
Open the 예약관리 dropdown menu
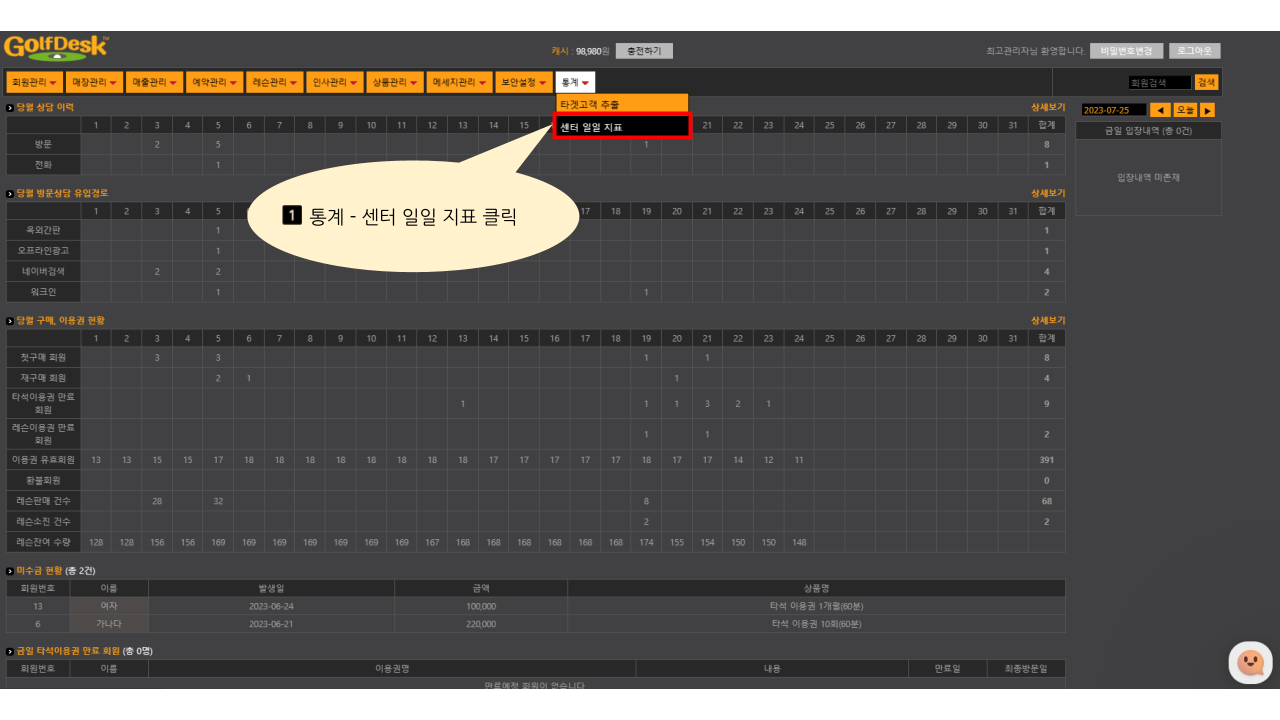pos(215,82)
